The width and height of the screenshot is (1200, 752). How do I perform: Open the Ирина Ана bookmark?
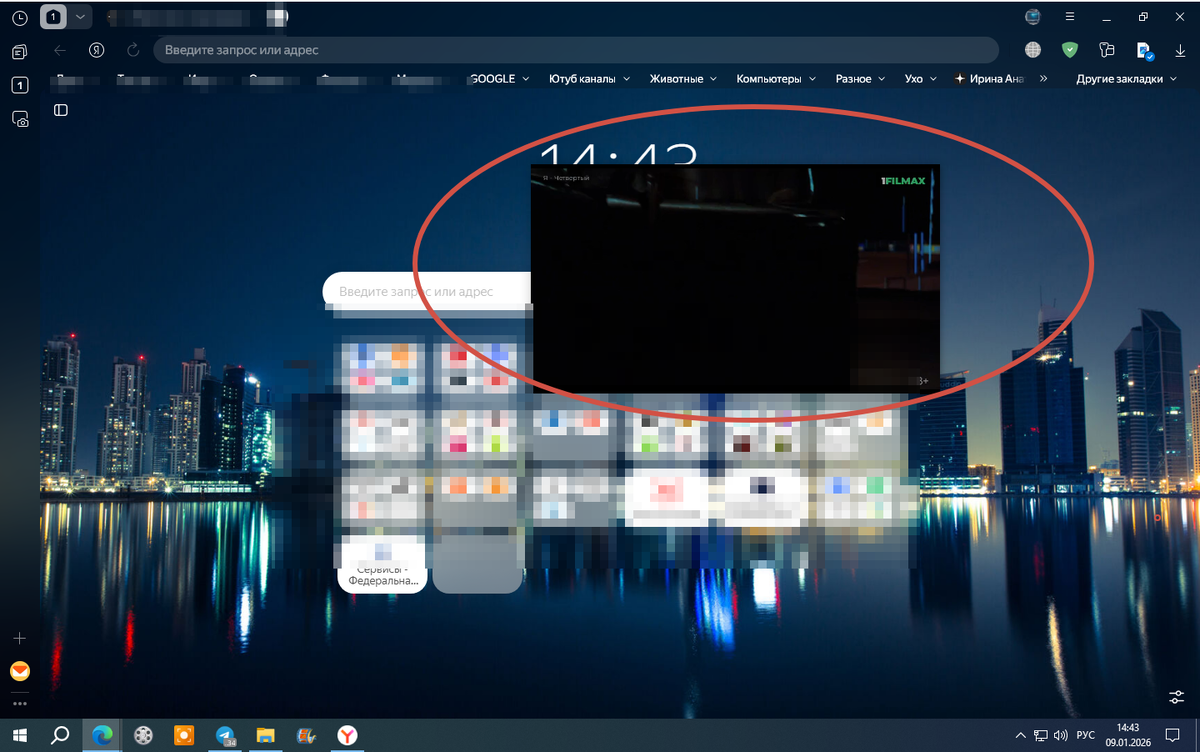pos(989,78)
